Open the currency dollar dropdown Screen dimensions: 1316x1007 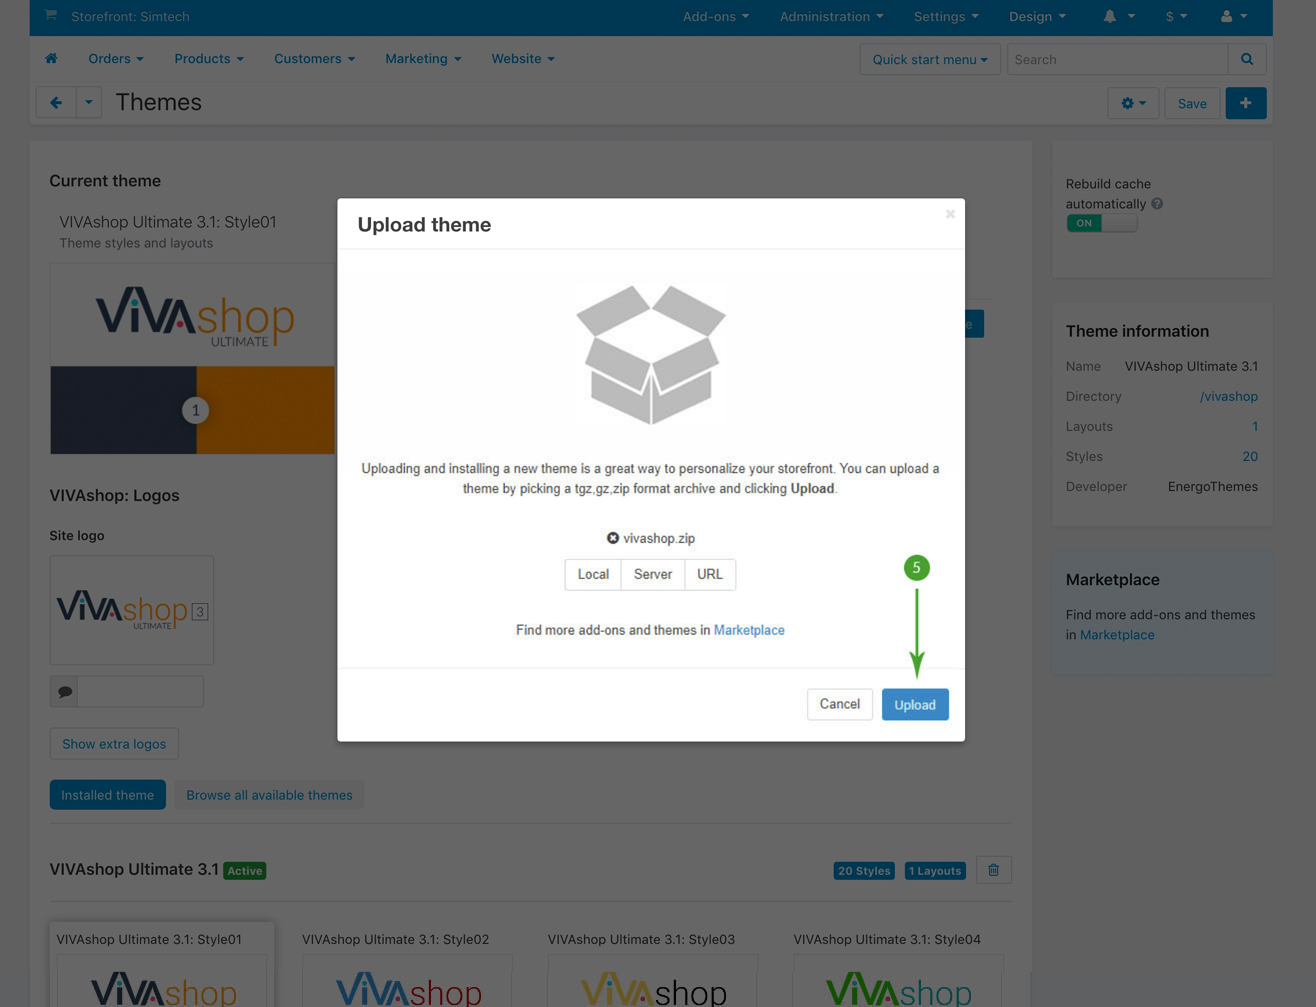click(1176, 16)
